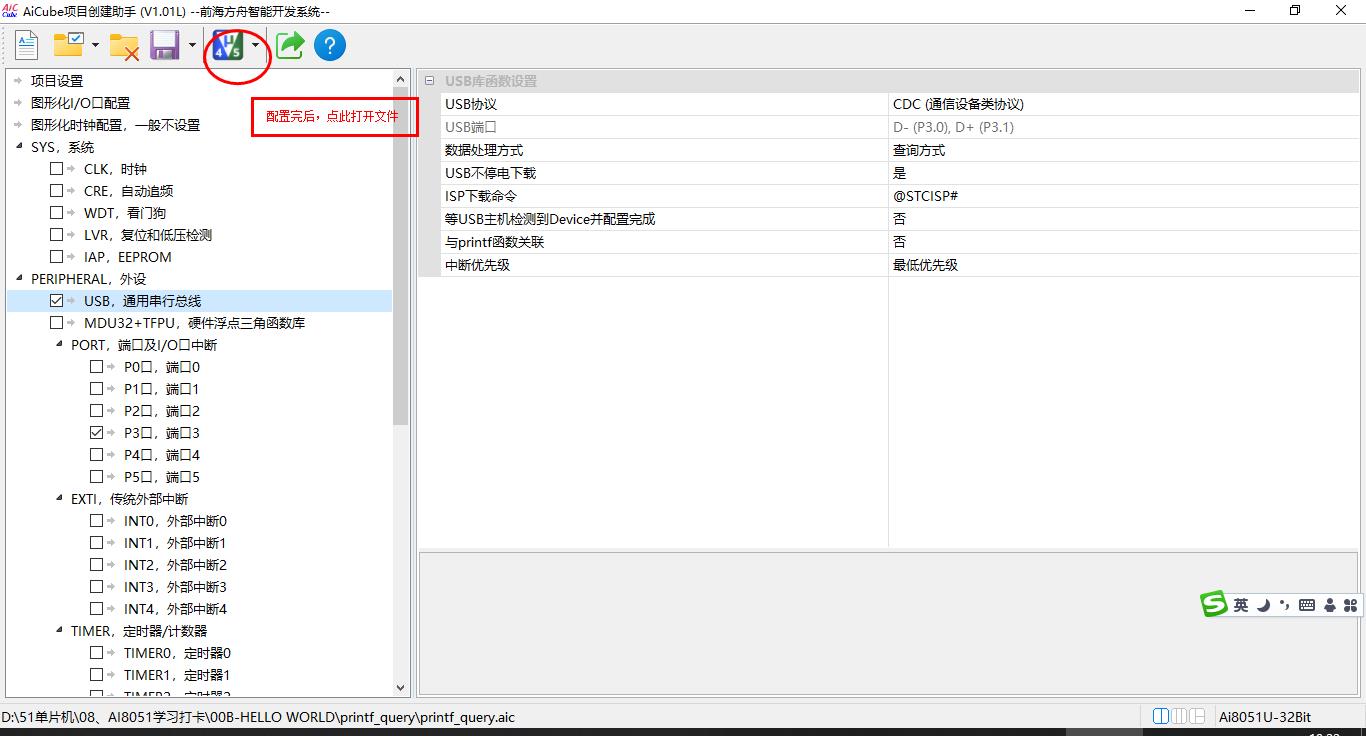Click the Ai8051U-32Bit chip label

coord(1263,716)
